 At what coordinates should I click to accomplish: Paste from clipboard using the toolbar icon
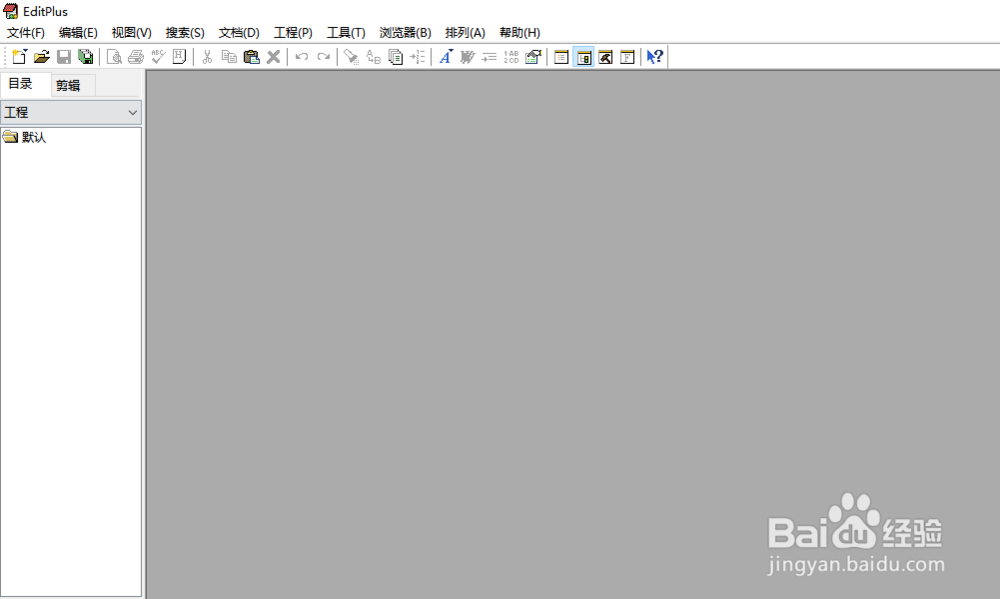click(251, 57)
